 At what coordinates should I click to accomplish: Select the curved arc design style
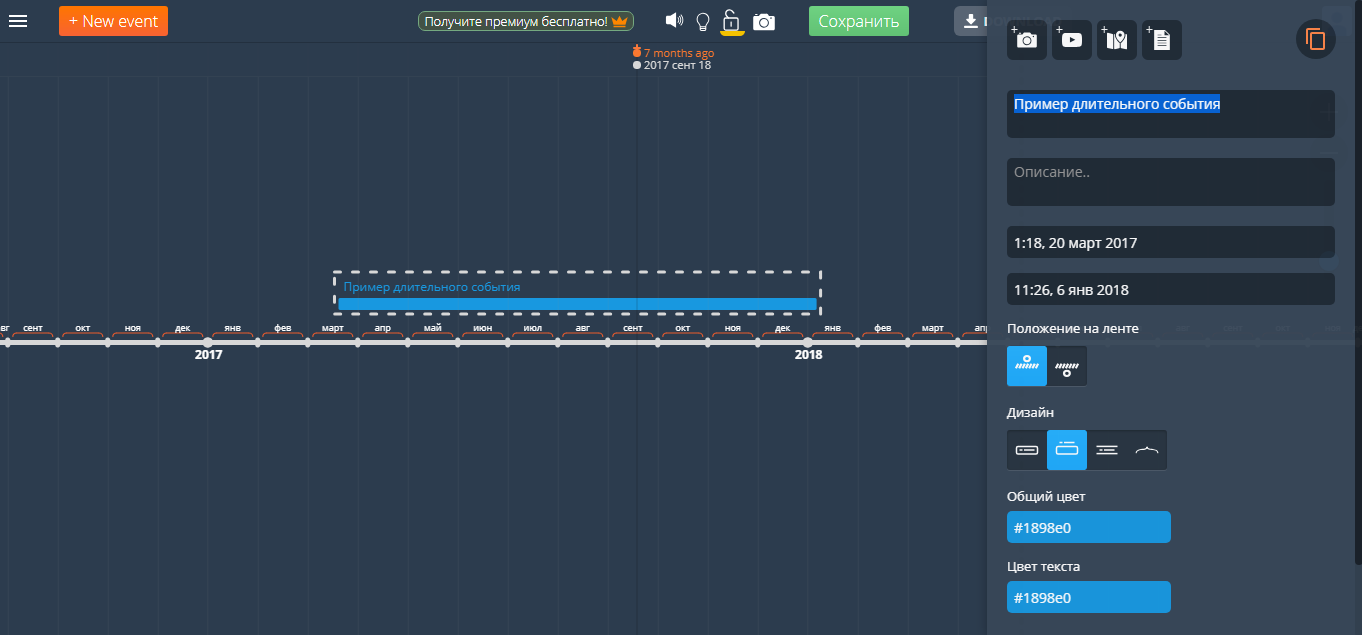click(x=1146, y=449)
